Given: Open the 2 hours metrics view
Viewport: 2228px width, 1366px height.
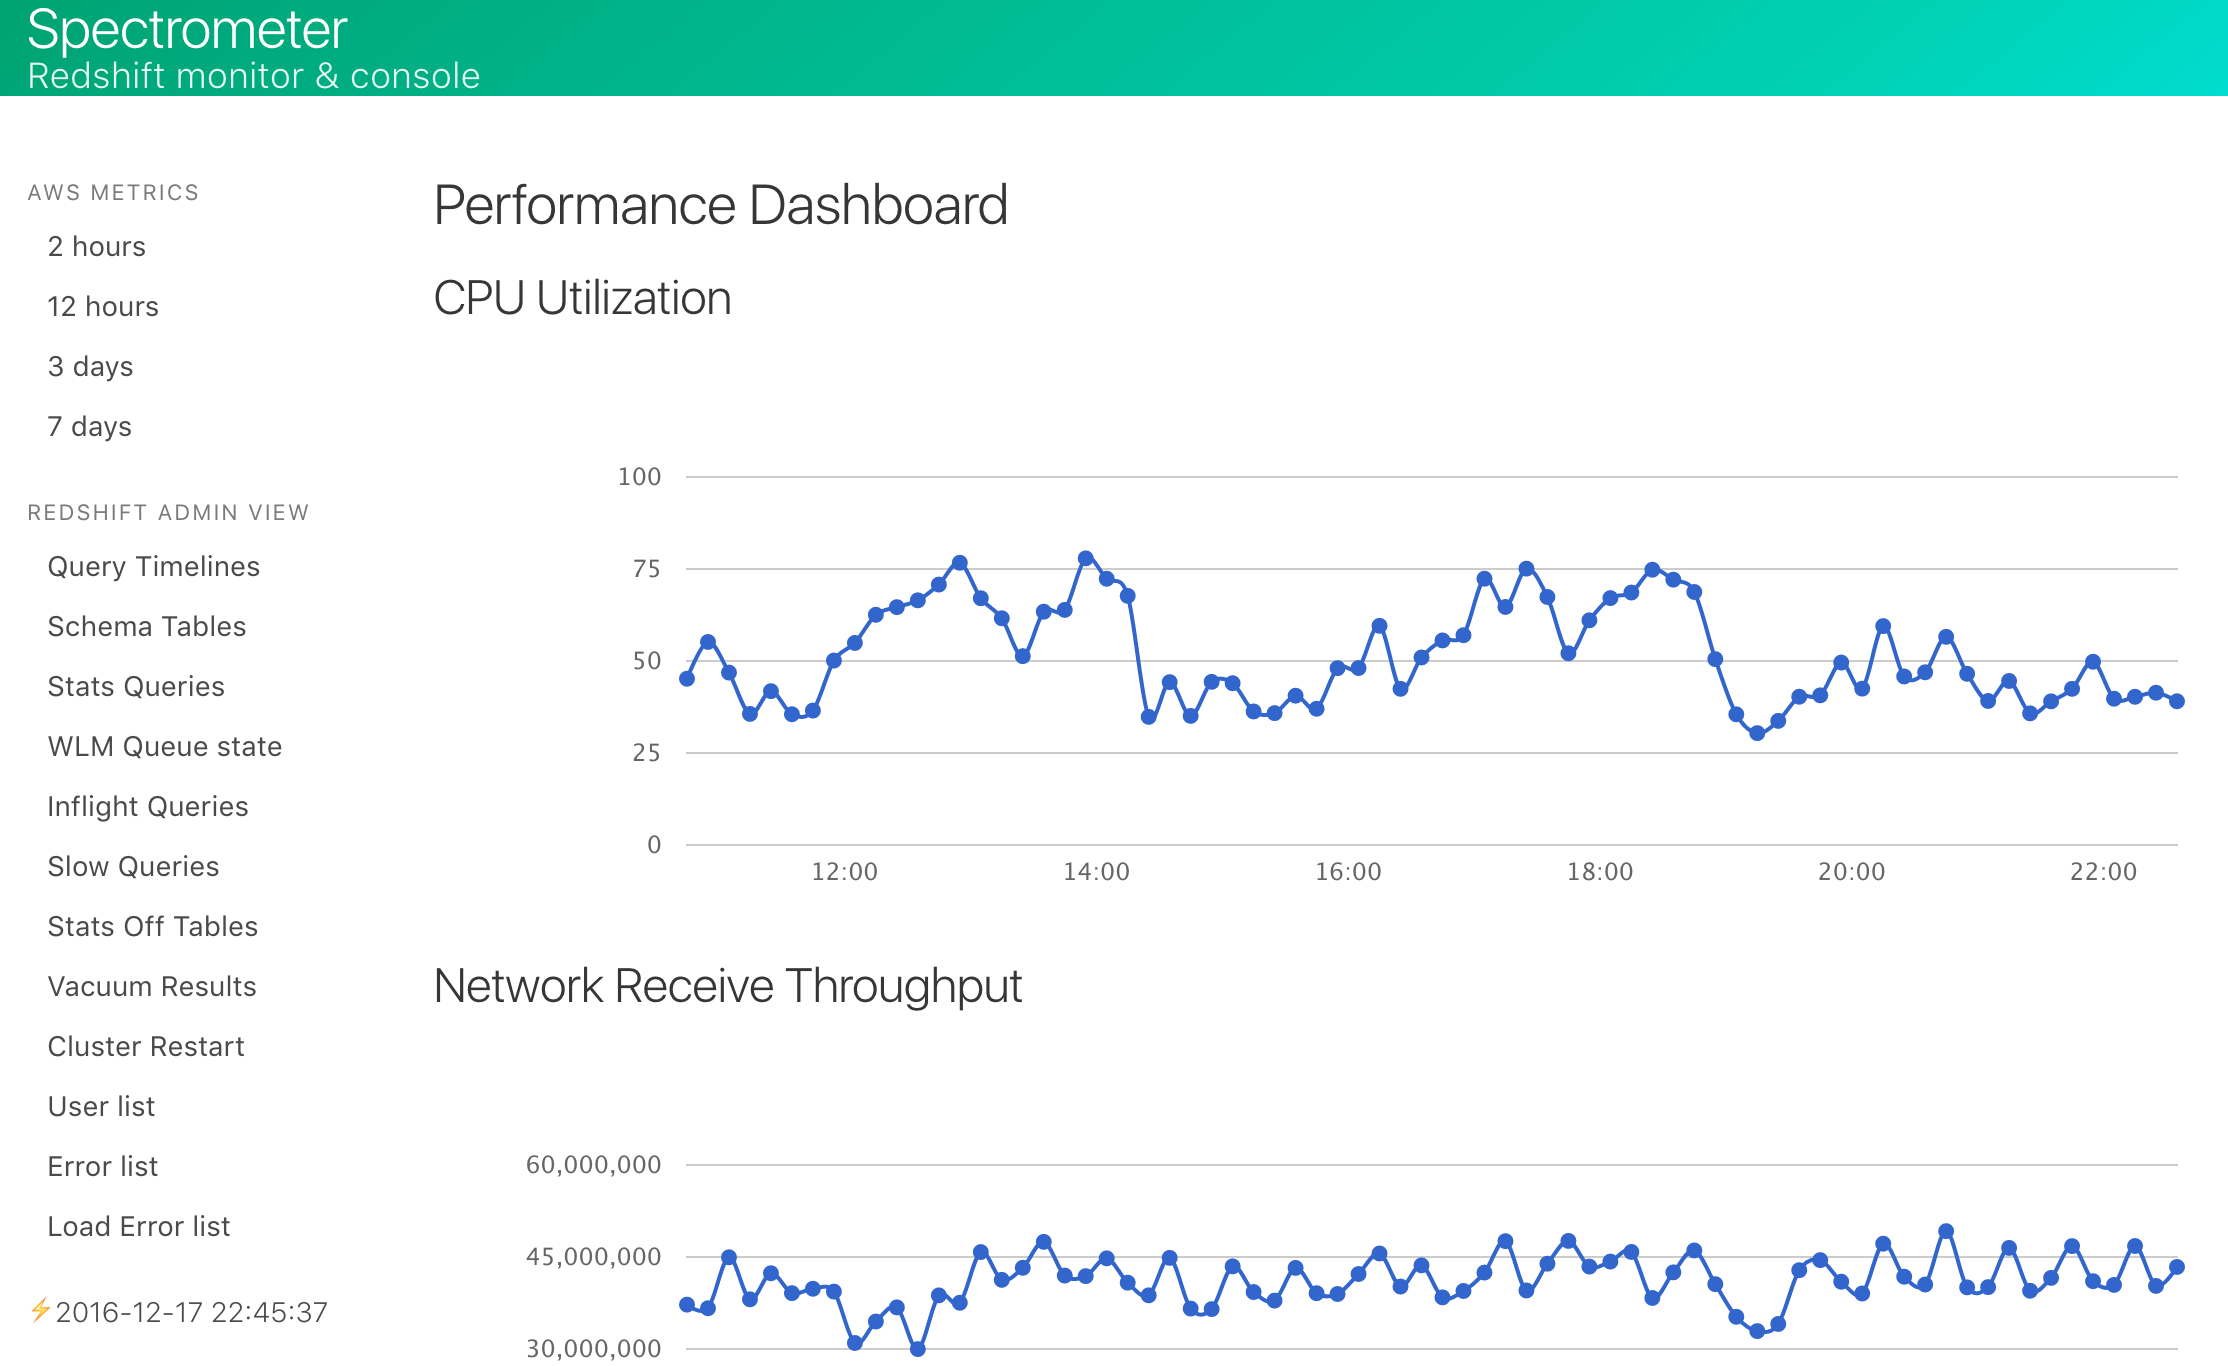Looking at the screenshot, I should click(96, 247).
